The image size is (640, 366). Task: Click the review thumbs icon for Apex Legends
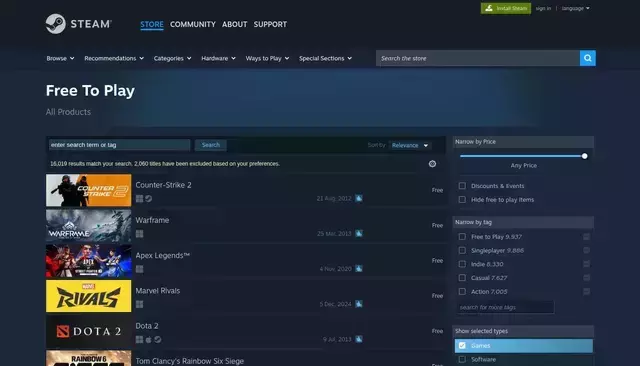coord(359,268)
